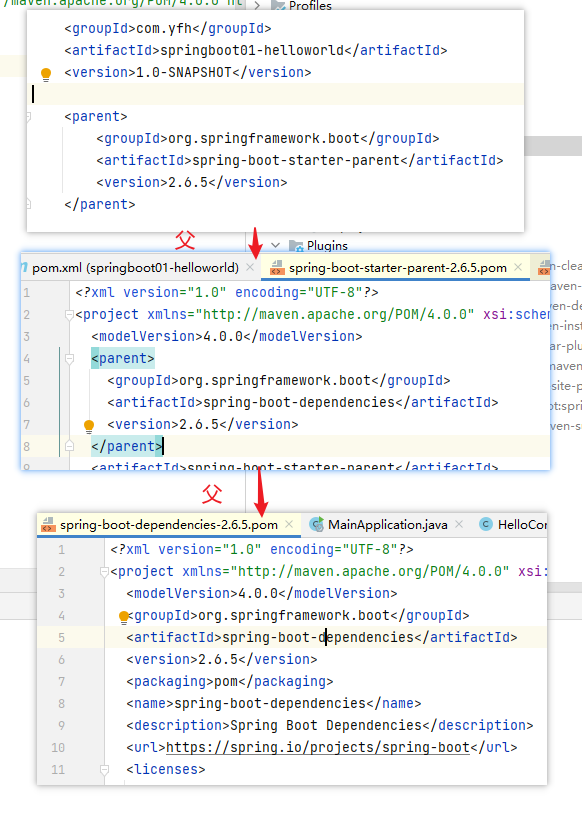Click the class icon on HelloCon tab
The height and width of the screenshot is (821, 582).
[486, 524]
